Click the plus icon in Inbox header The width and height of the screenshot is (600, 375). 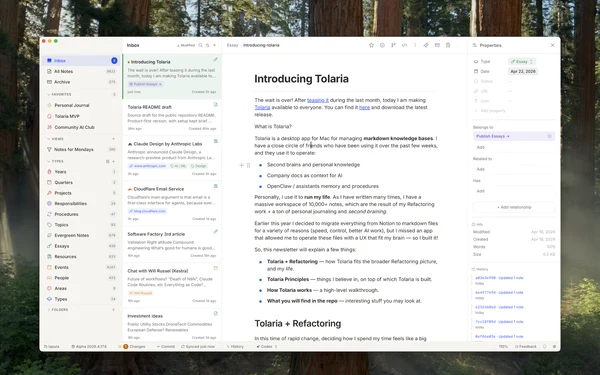[x=214, y=45]
